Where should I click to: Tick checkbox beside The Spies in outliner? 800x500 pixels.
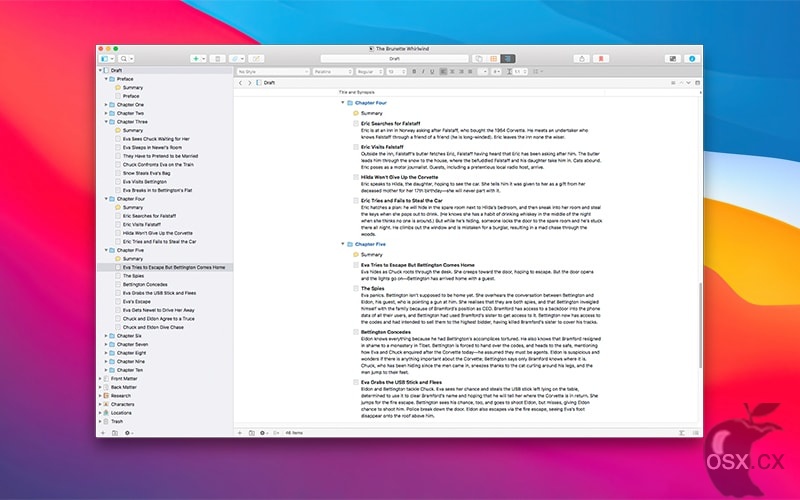[356, 288]
